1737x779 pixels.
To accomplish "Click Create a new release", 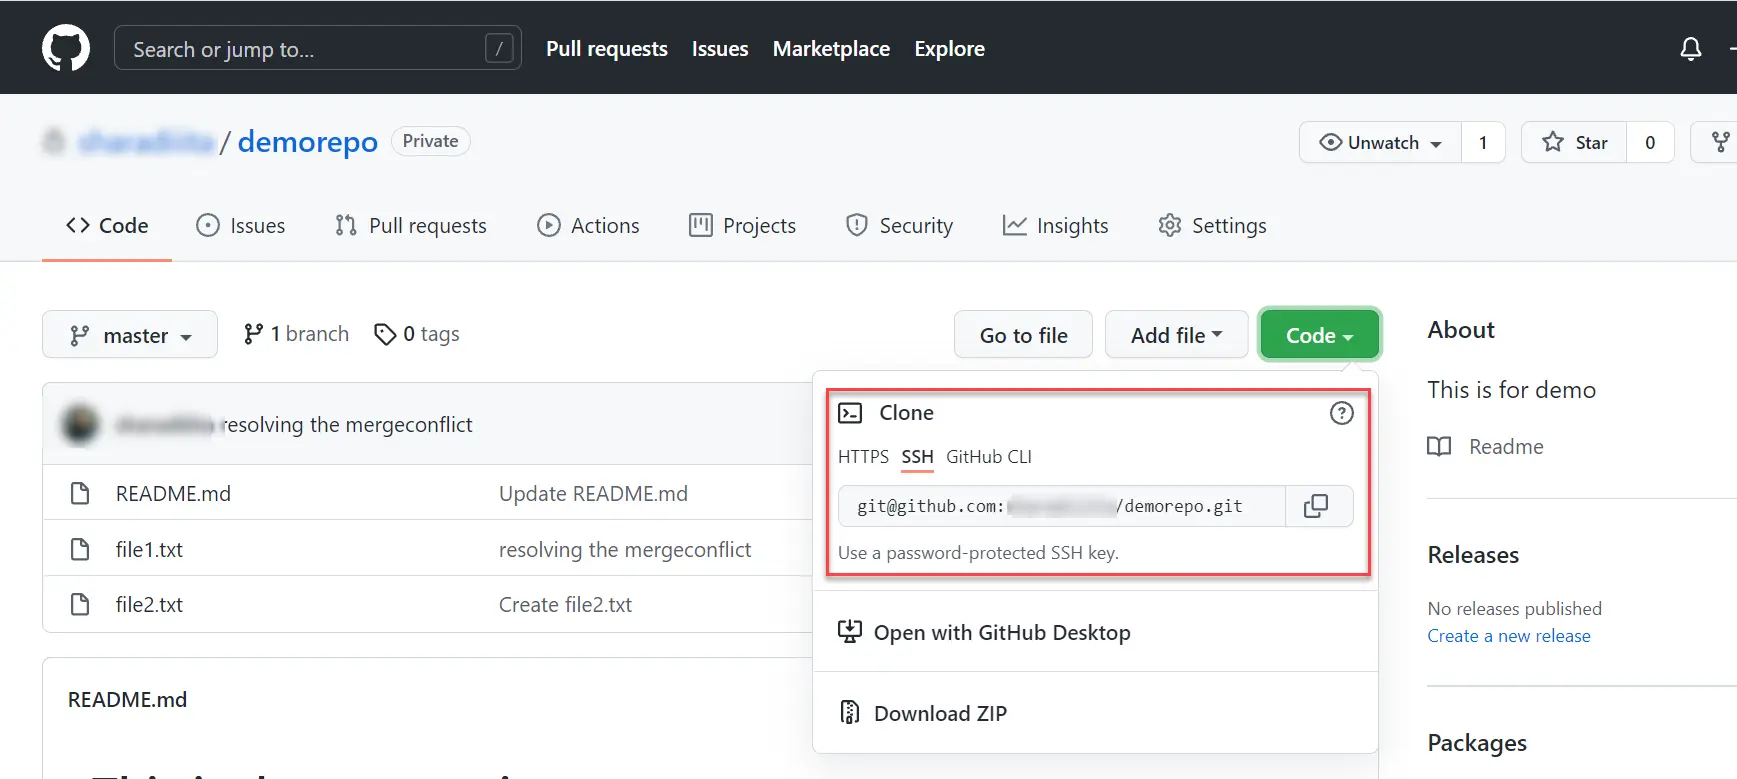I will point(1509,636).
